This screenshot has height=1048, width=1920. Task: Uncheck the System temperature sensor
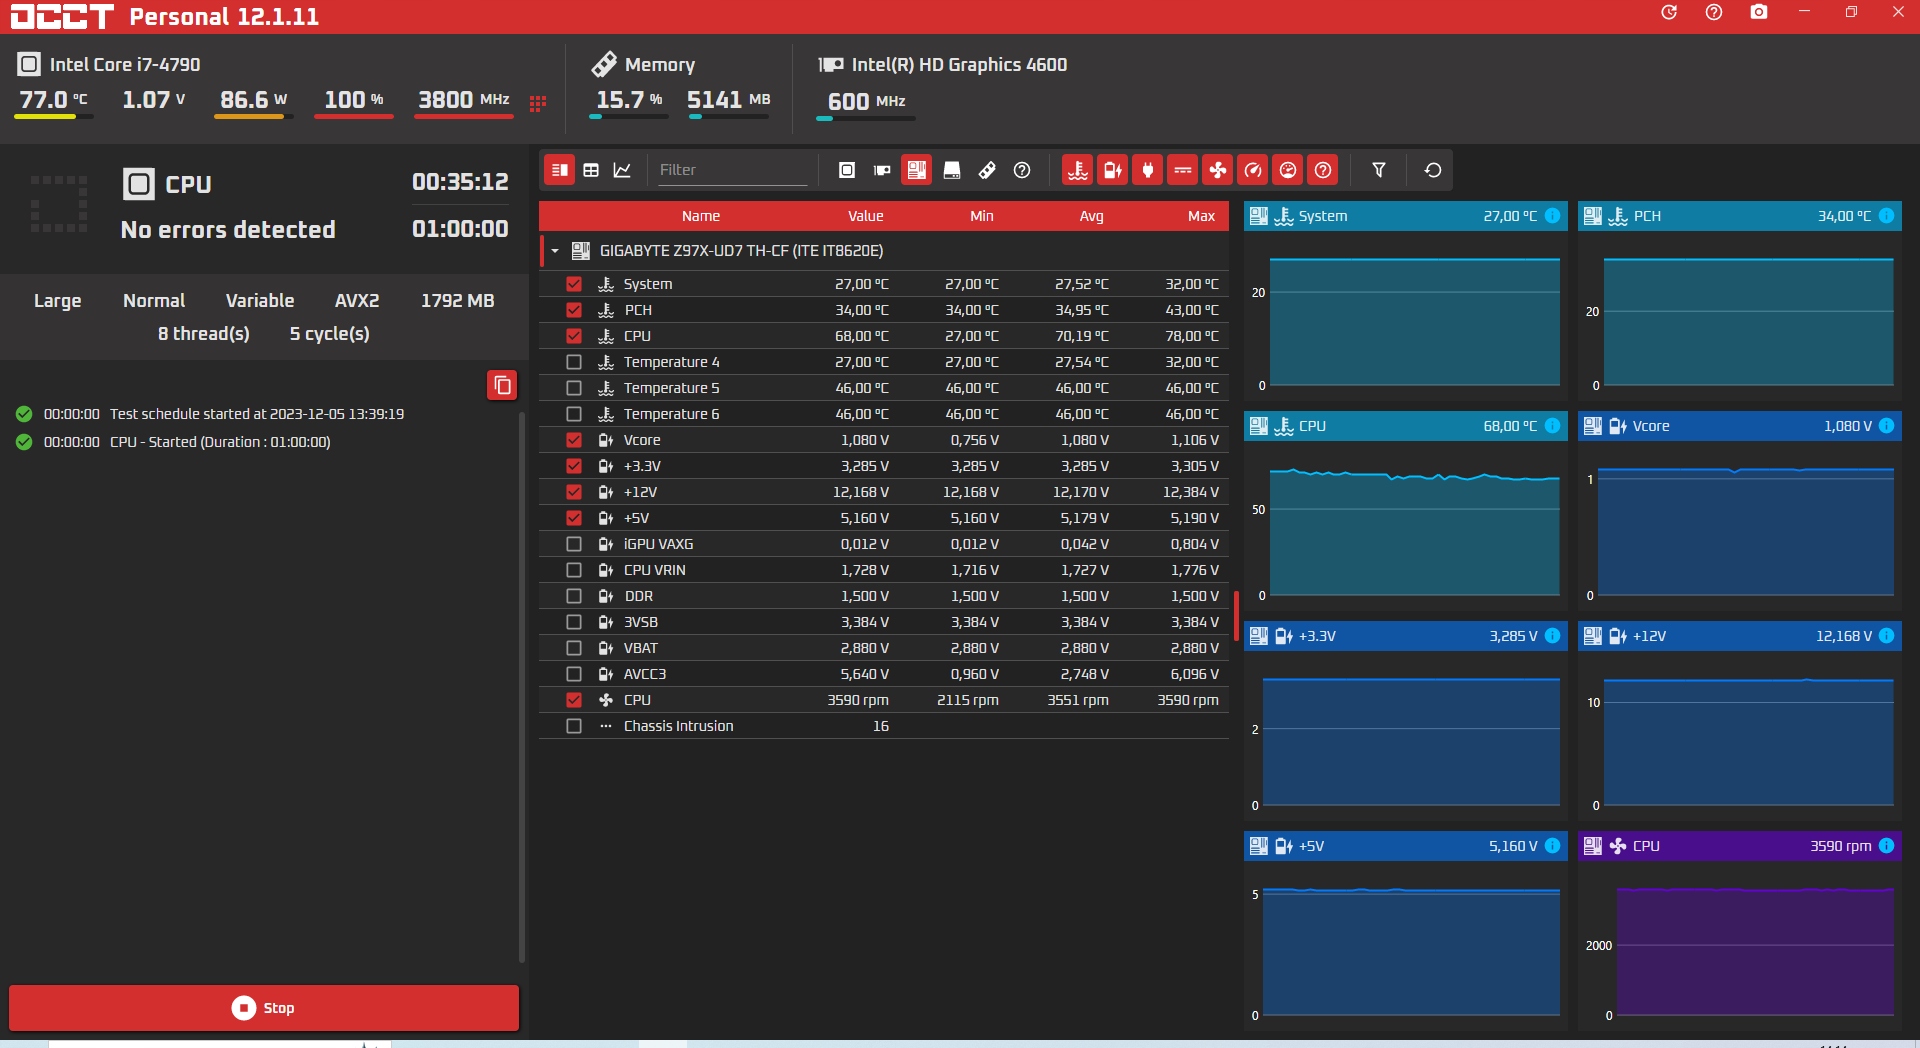pyautogui.click(x=574, y=284)
